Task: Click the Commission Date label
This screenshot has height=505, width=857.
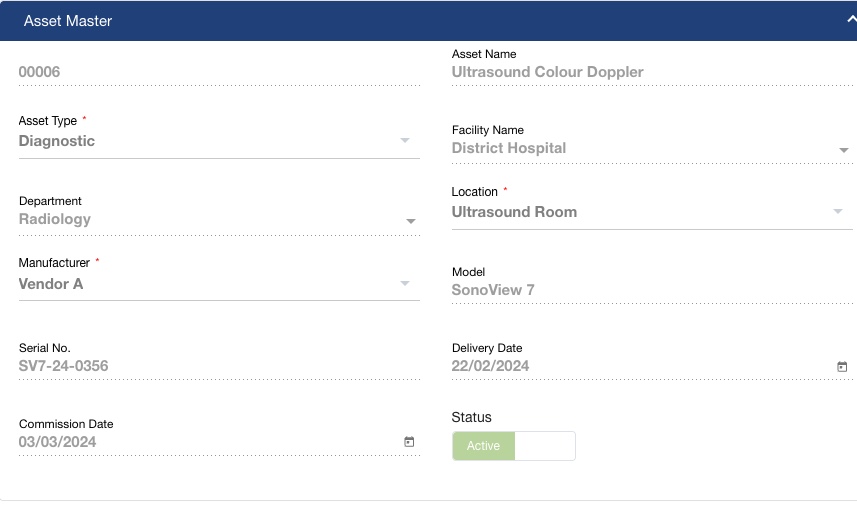Action: pos(66,424)
